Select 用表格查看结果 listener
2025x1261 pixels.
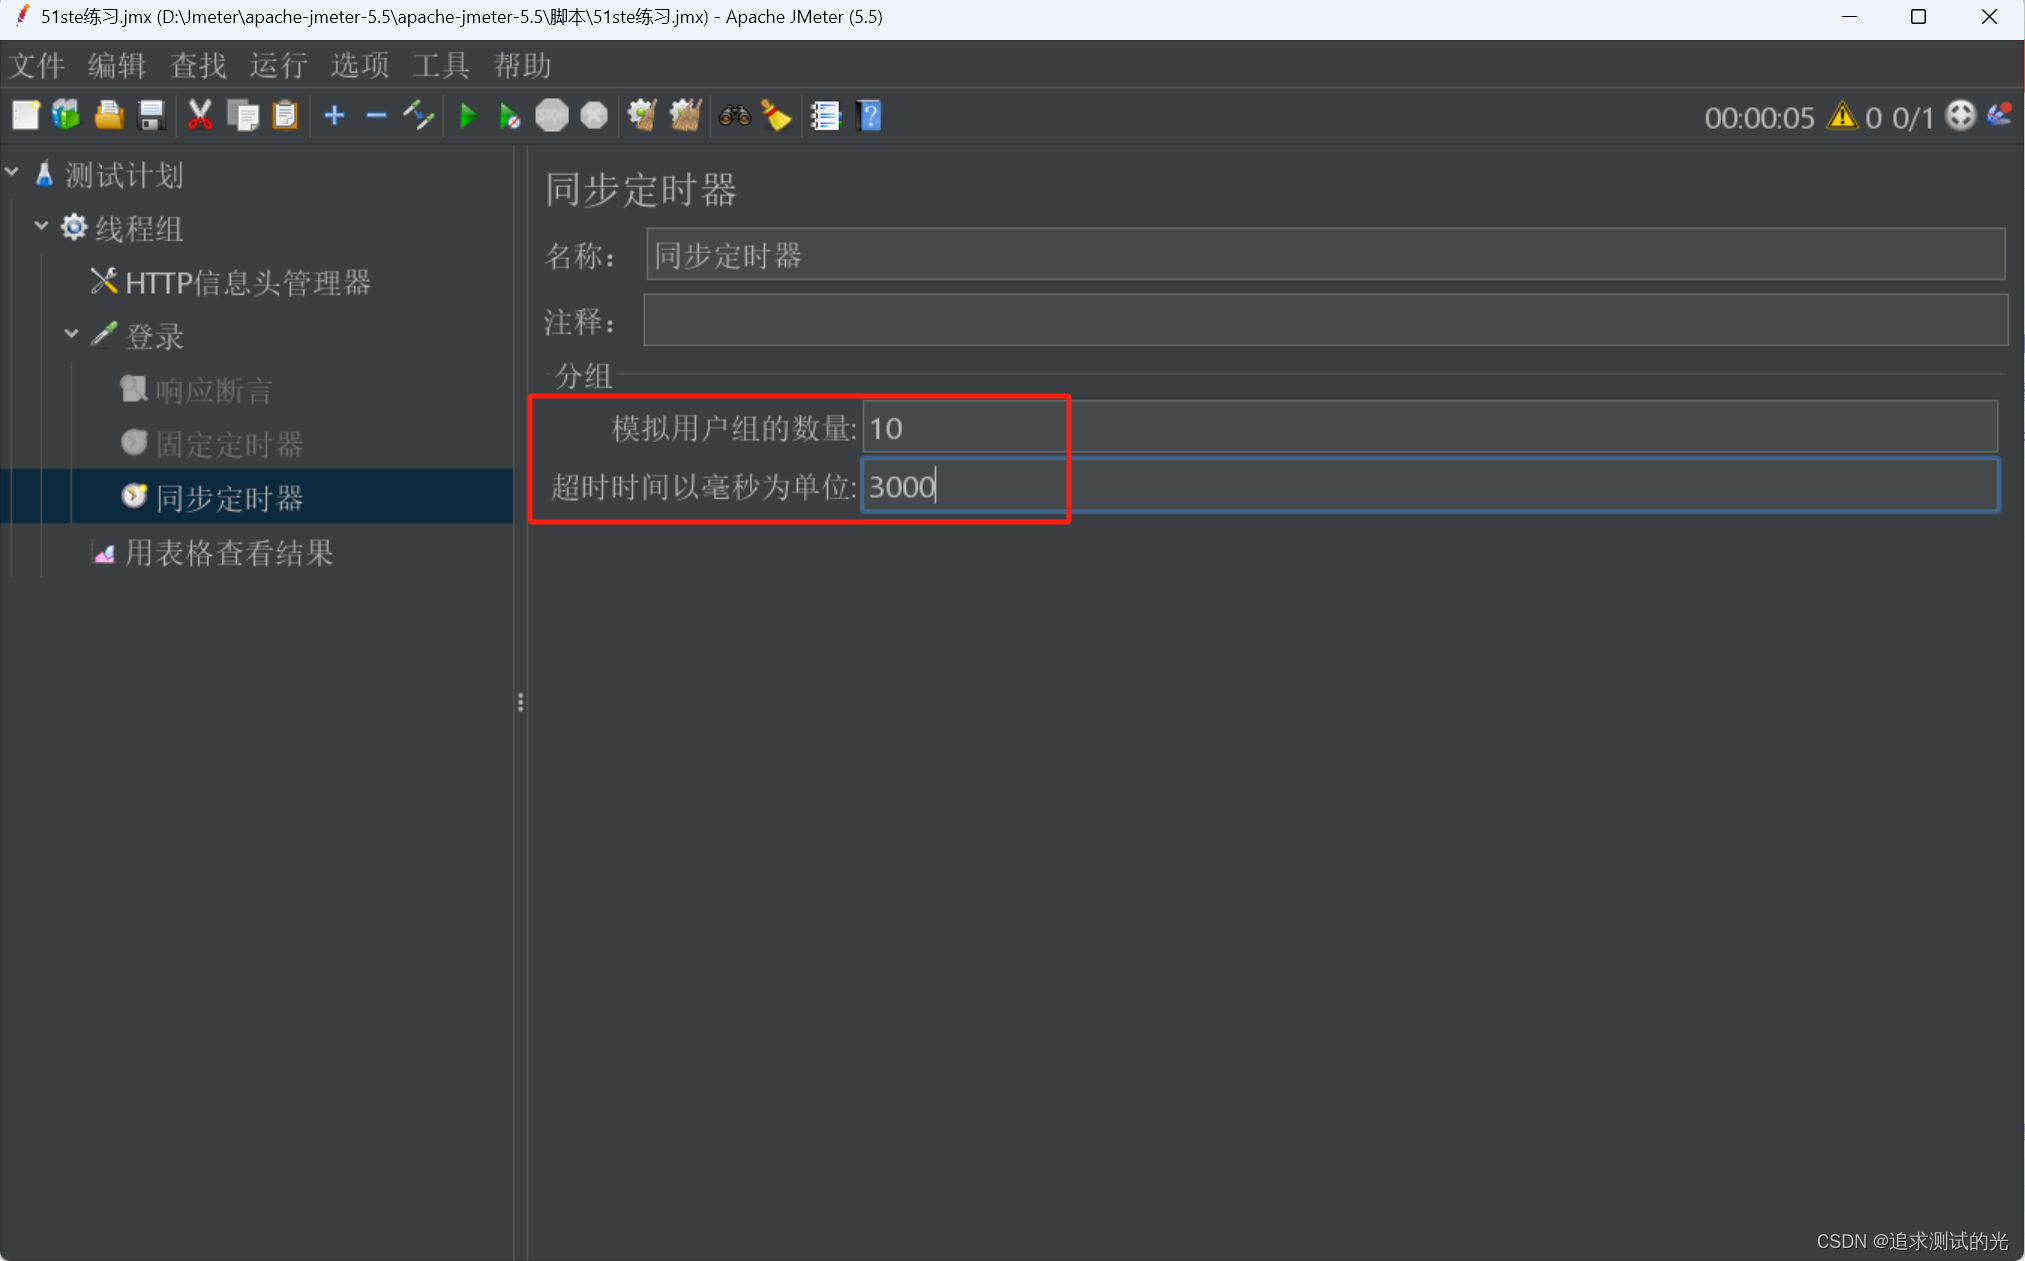pos(229,553)
